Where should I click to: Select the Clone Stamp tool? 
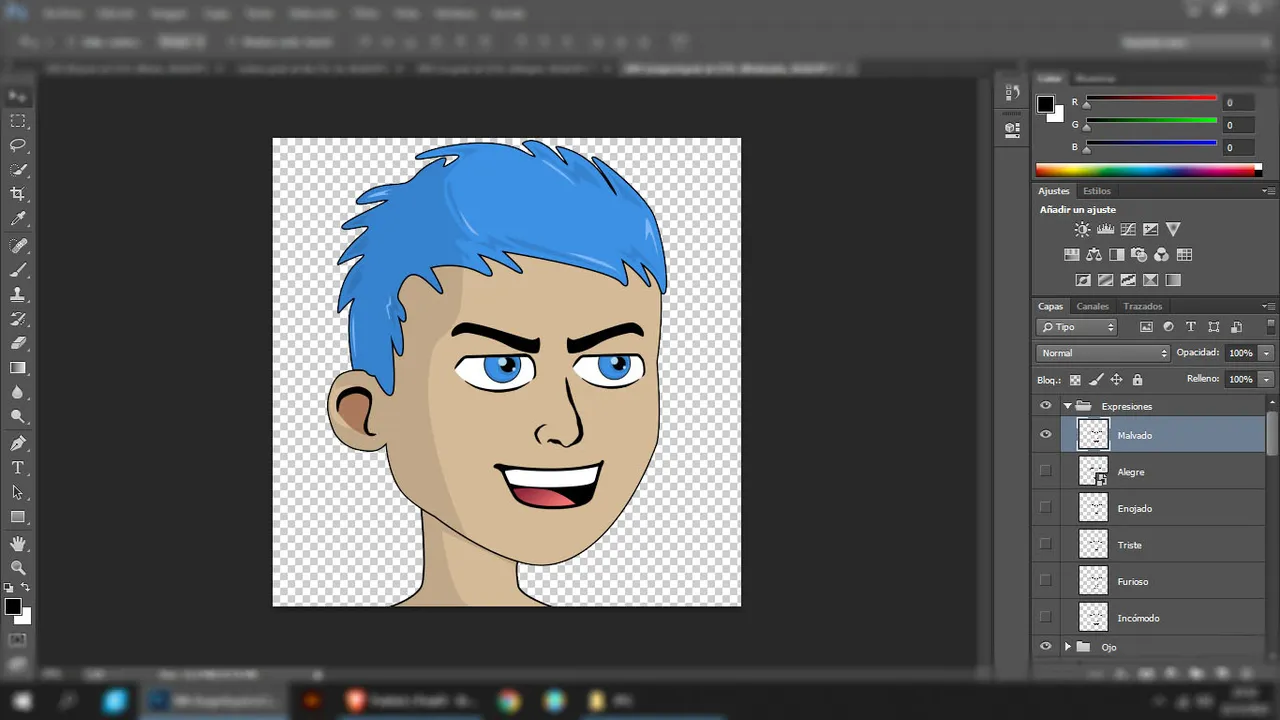18,295
